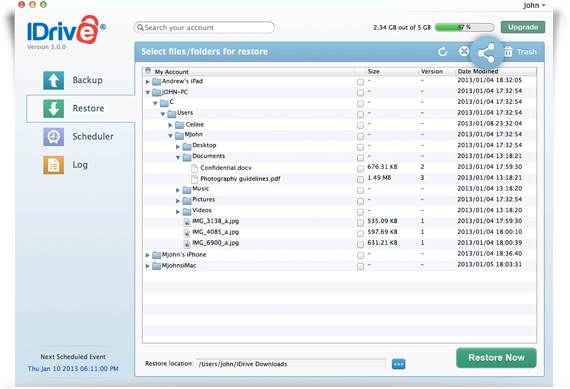This screenshot has height=389, width=570.
Task: Expand the MjohnsiMac tree node
Action: (x=148, y=266)
